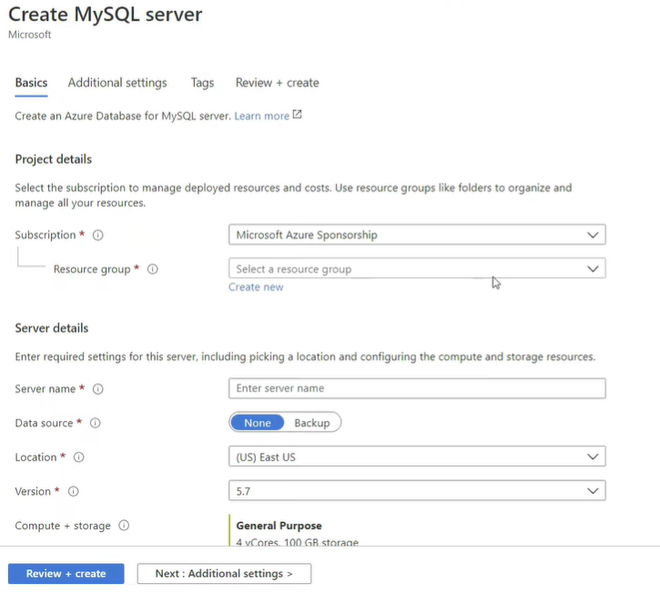
Task: Open the Tags tab
Action: pos(202,83)
